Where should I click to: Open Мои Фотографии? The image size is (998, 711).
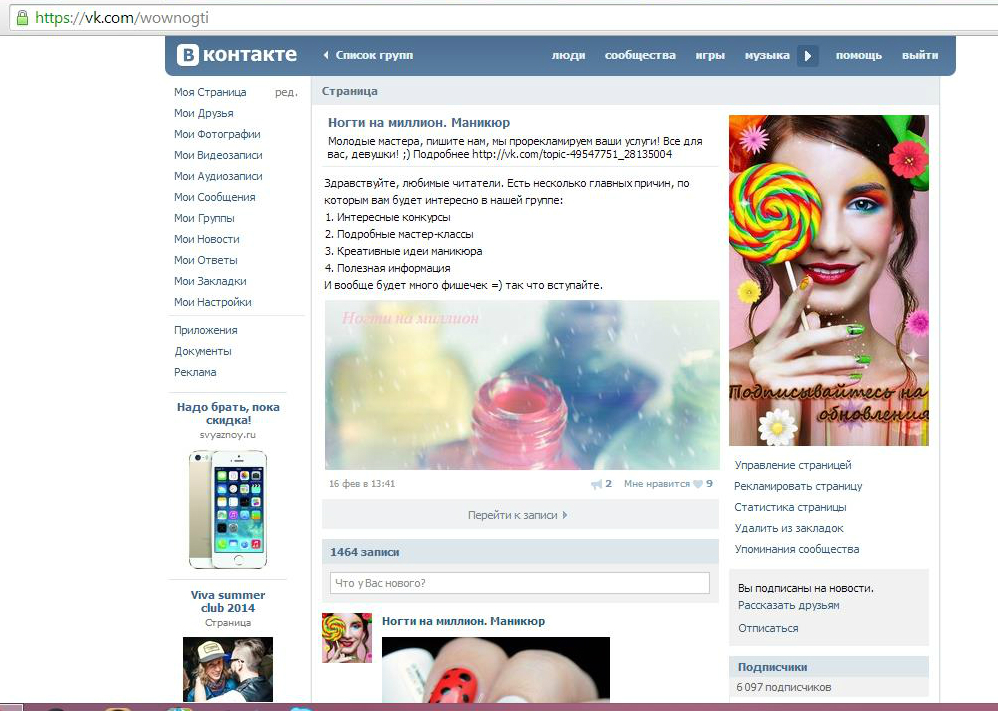coord(217,134)
